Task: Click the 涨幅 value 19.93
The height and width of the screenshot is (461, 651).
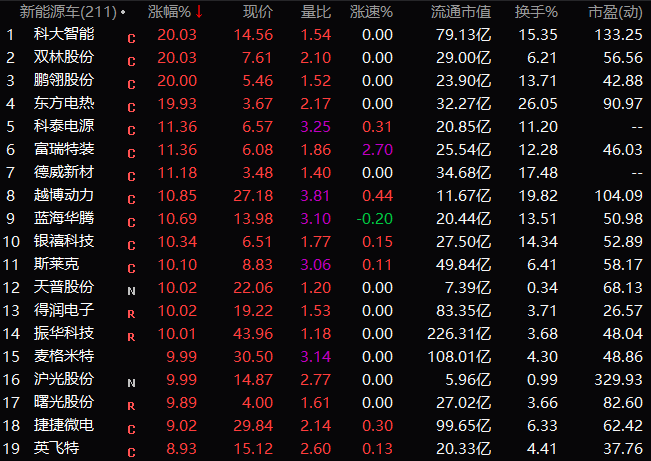Action: click(177, 104)
